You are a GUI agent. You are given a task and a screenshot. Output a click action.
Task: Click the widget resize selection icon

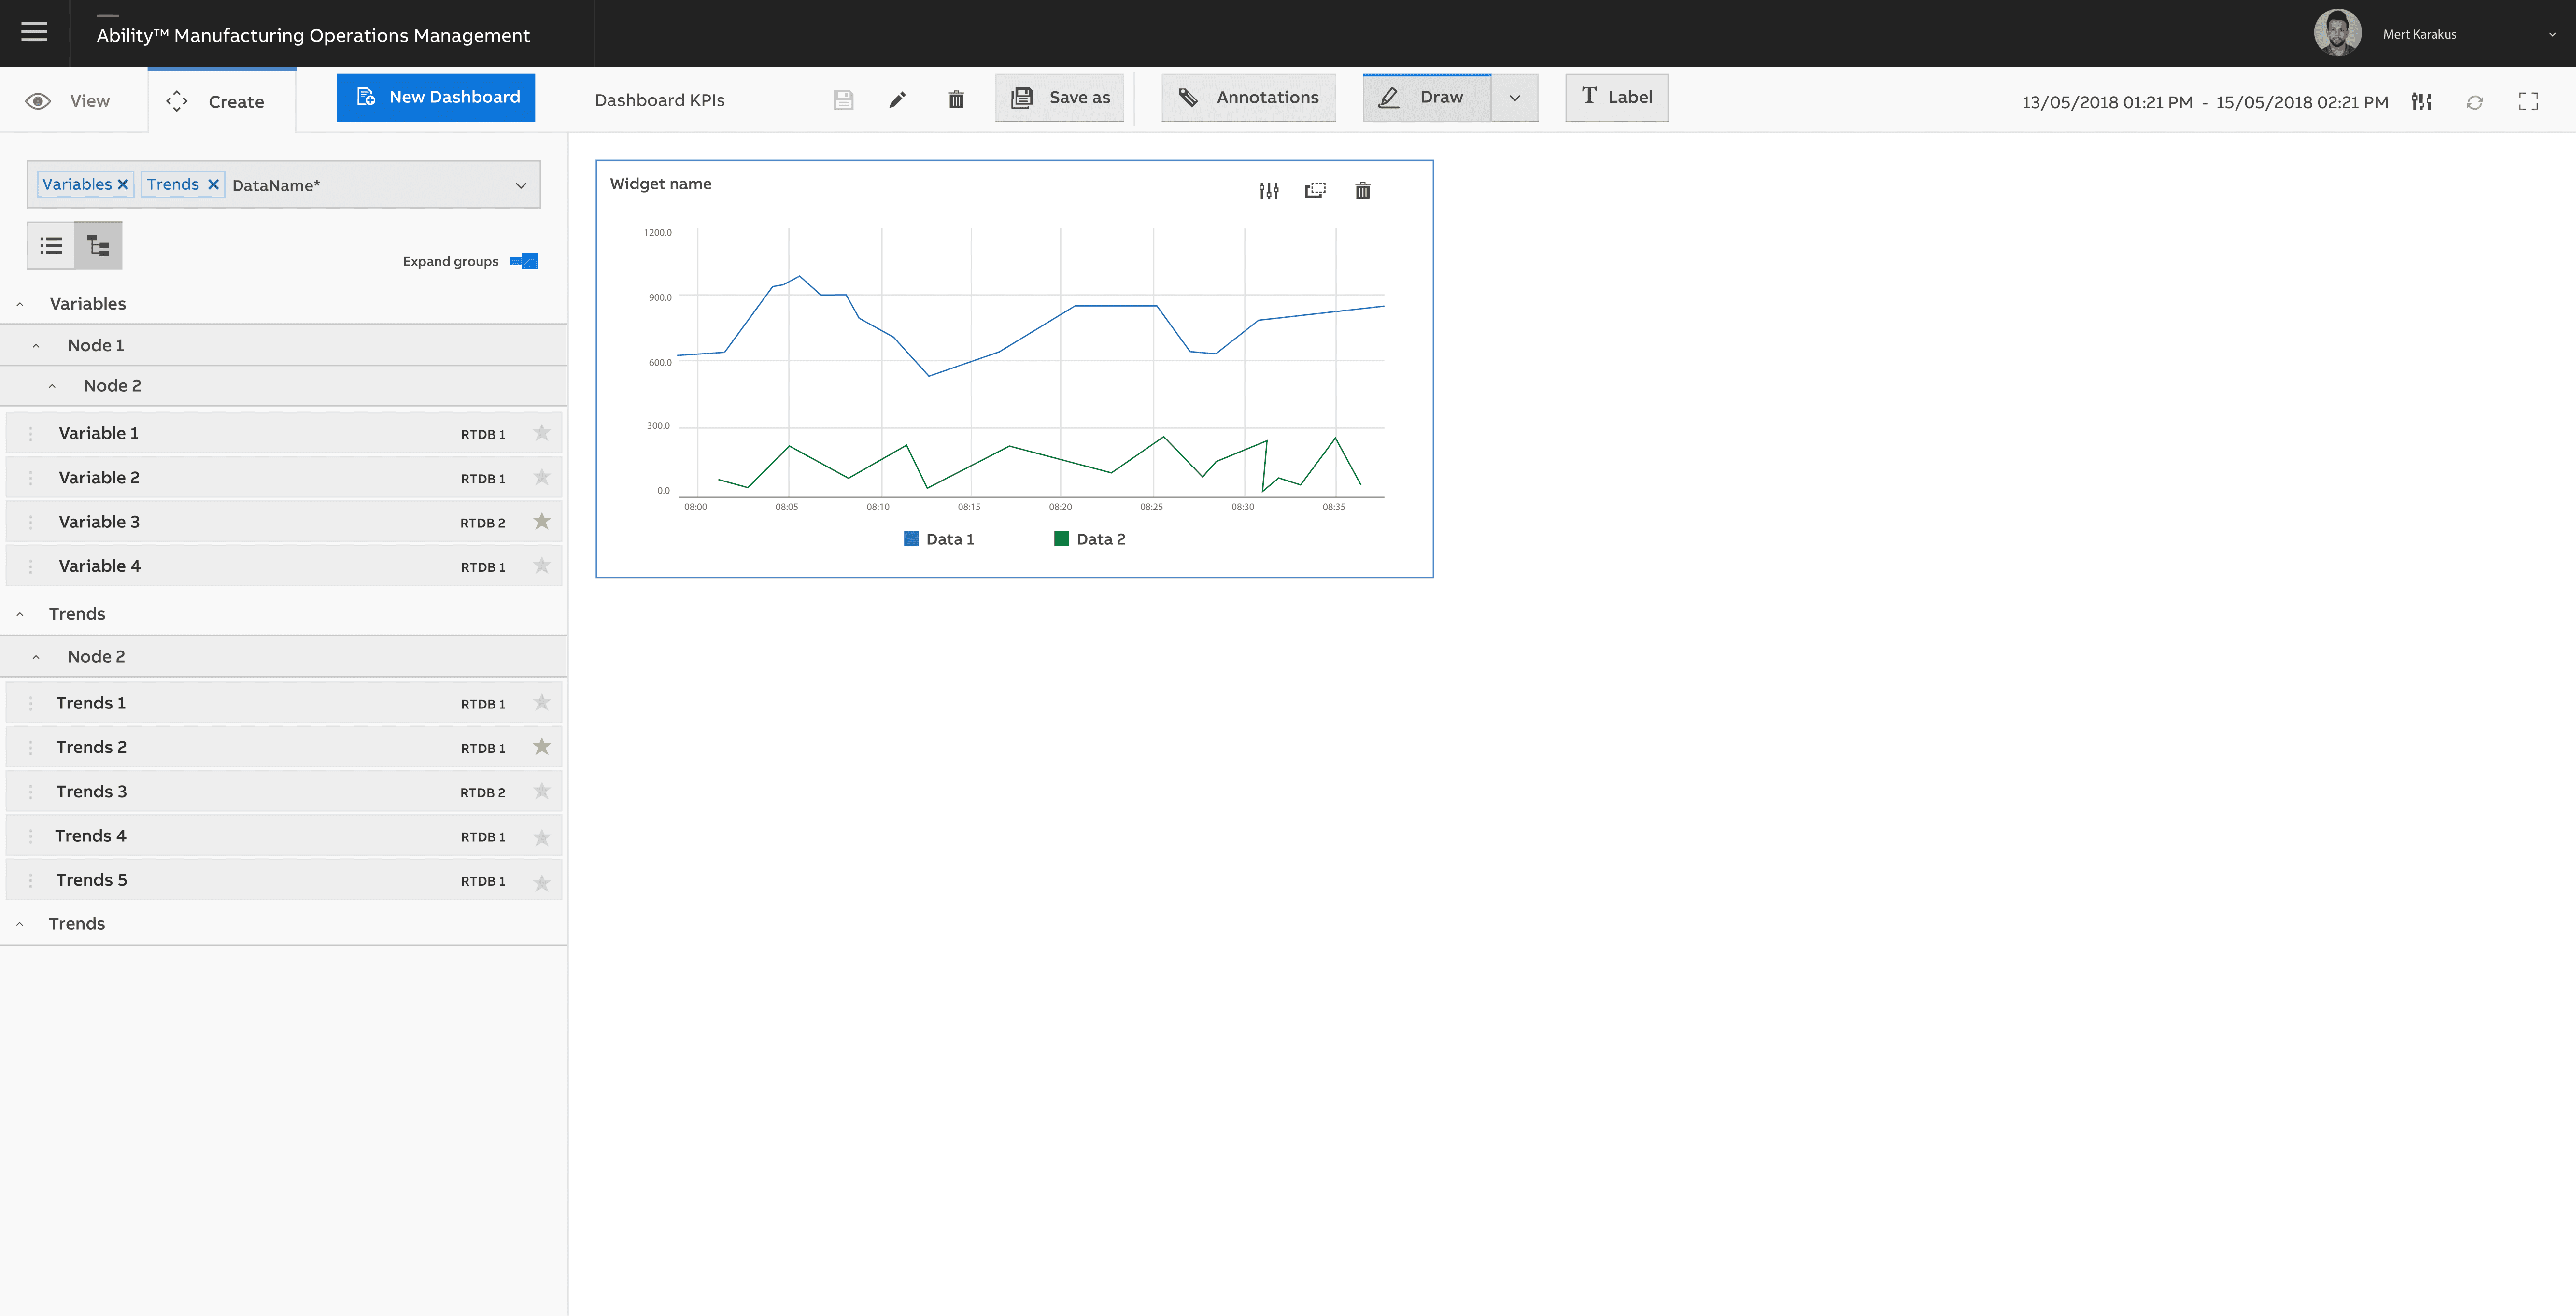click(1315, 190)
